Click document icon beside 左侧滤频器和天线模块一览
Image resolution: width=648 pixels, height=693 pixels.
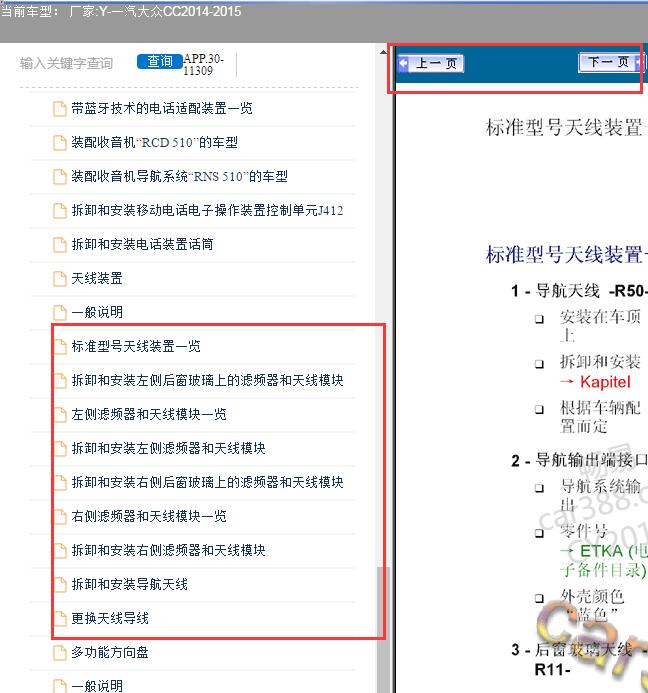click(x=60, y=415)
